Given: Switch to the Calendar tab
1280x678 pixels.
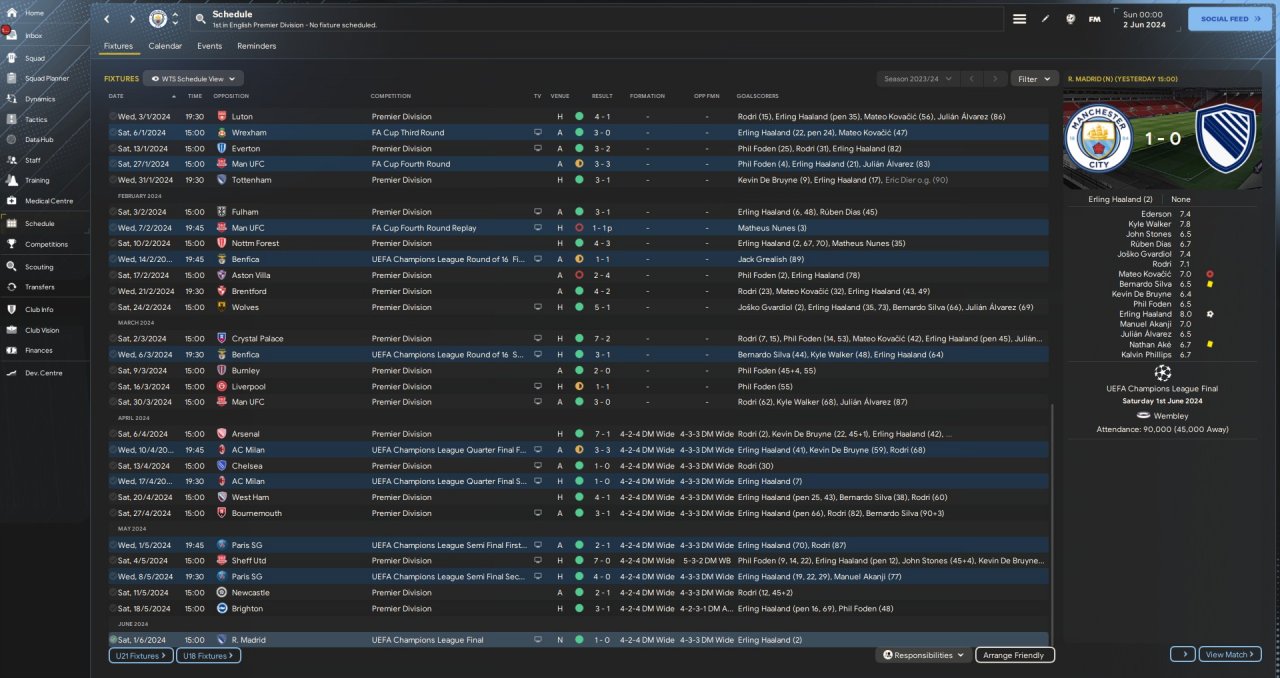Looking at the screenshot, I should click(165, 46).
